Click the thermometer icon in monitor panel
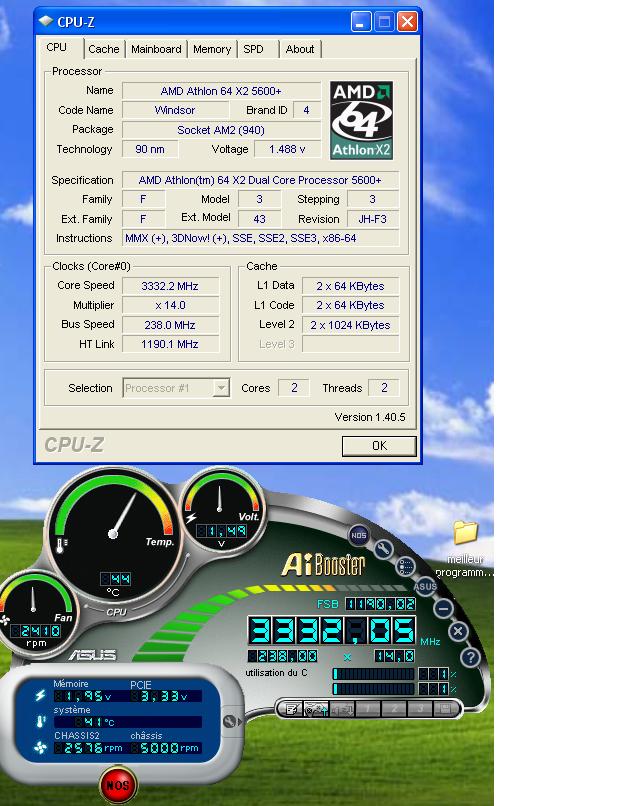640x806 pixels. coord(40,722)
